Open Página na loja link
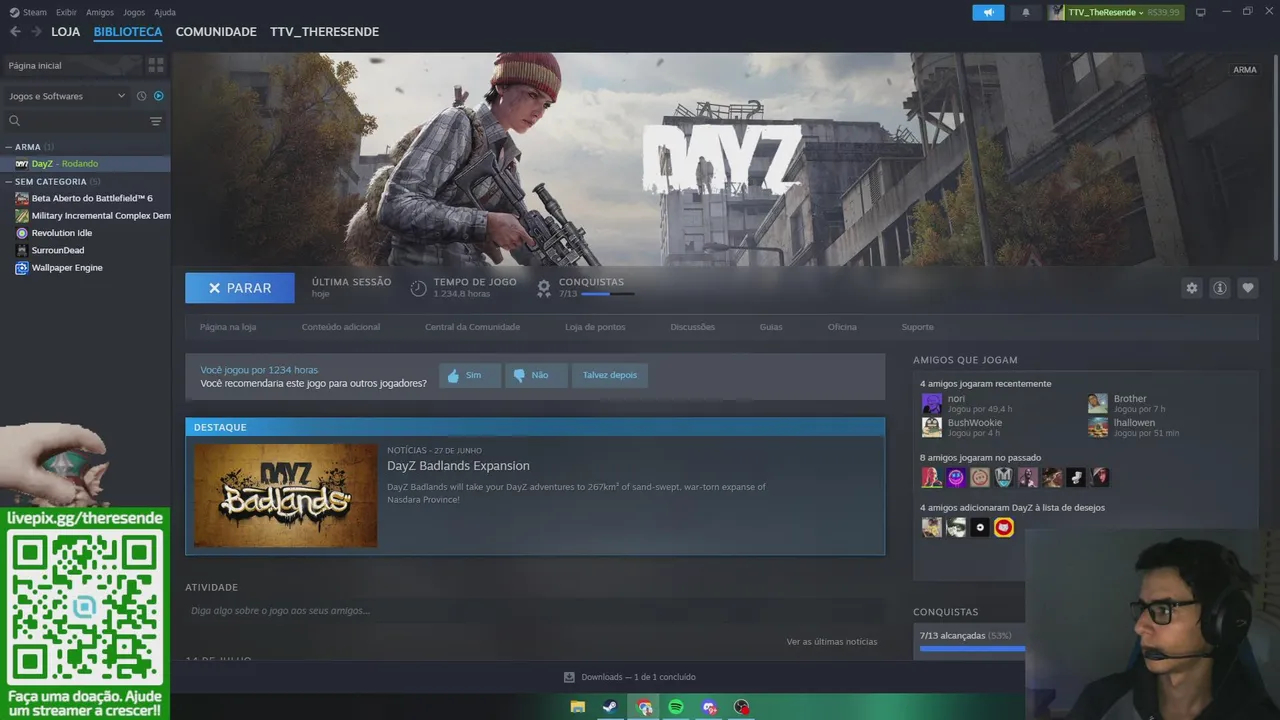Image resolution: width=1280 pixels, height=720 pixels. 228,327
